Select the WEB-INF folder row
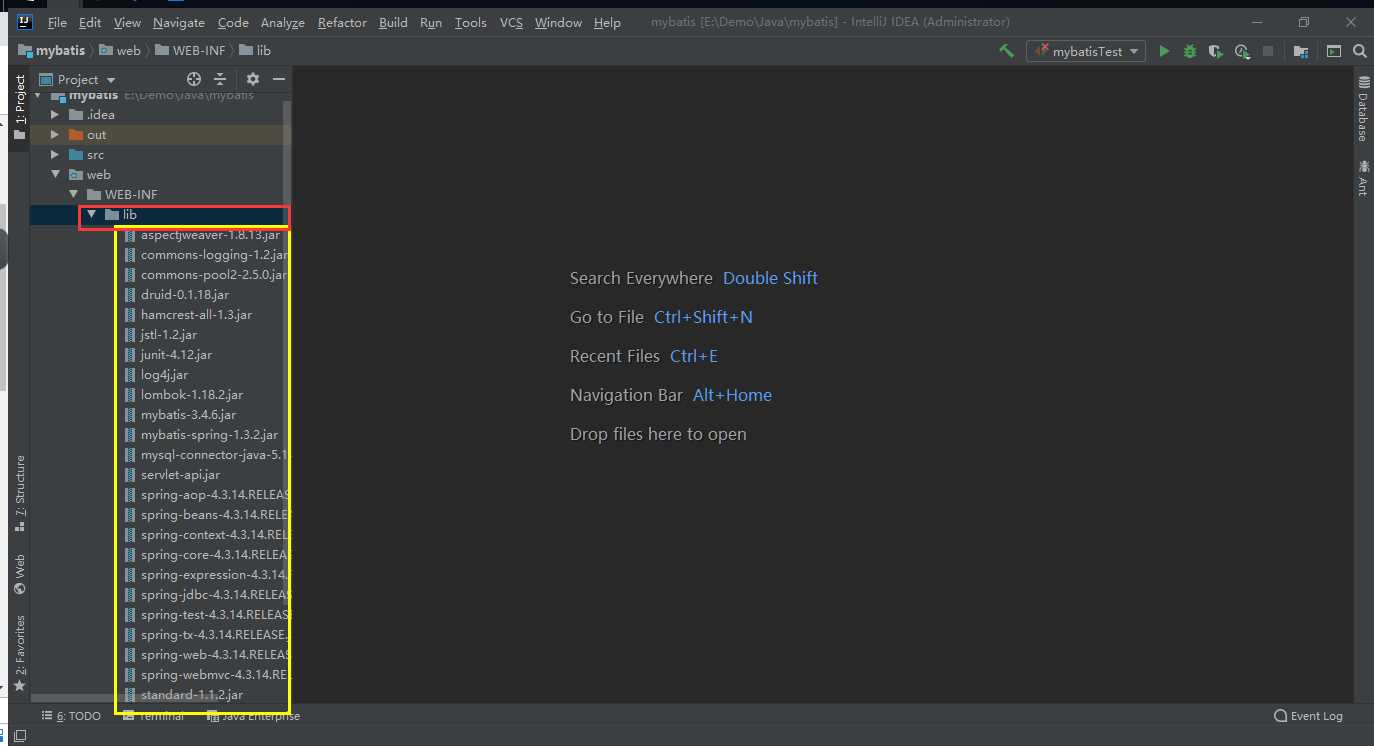1374x746 pixels. 160,195
